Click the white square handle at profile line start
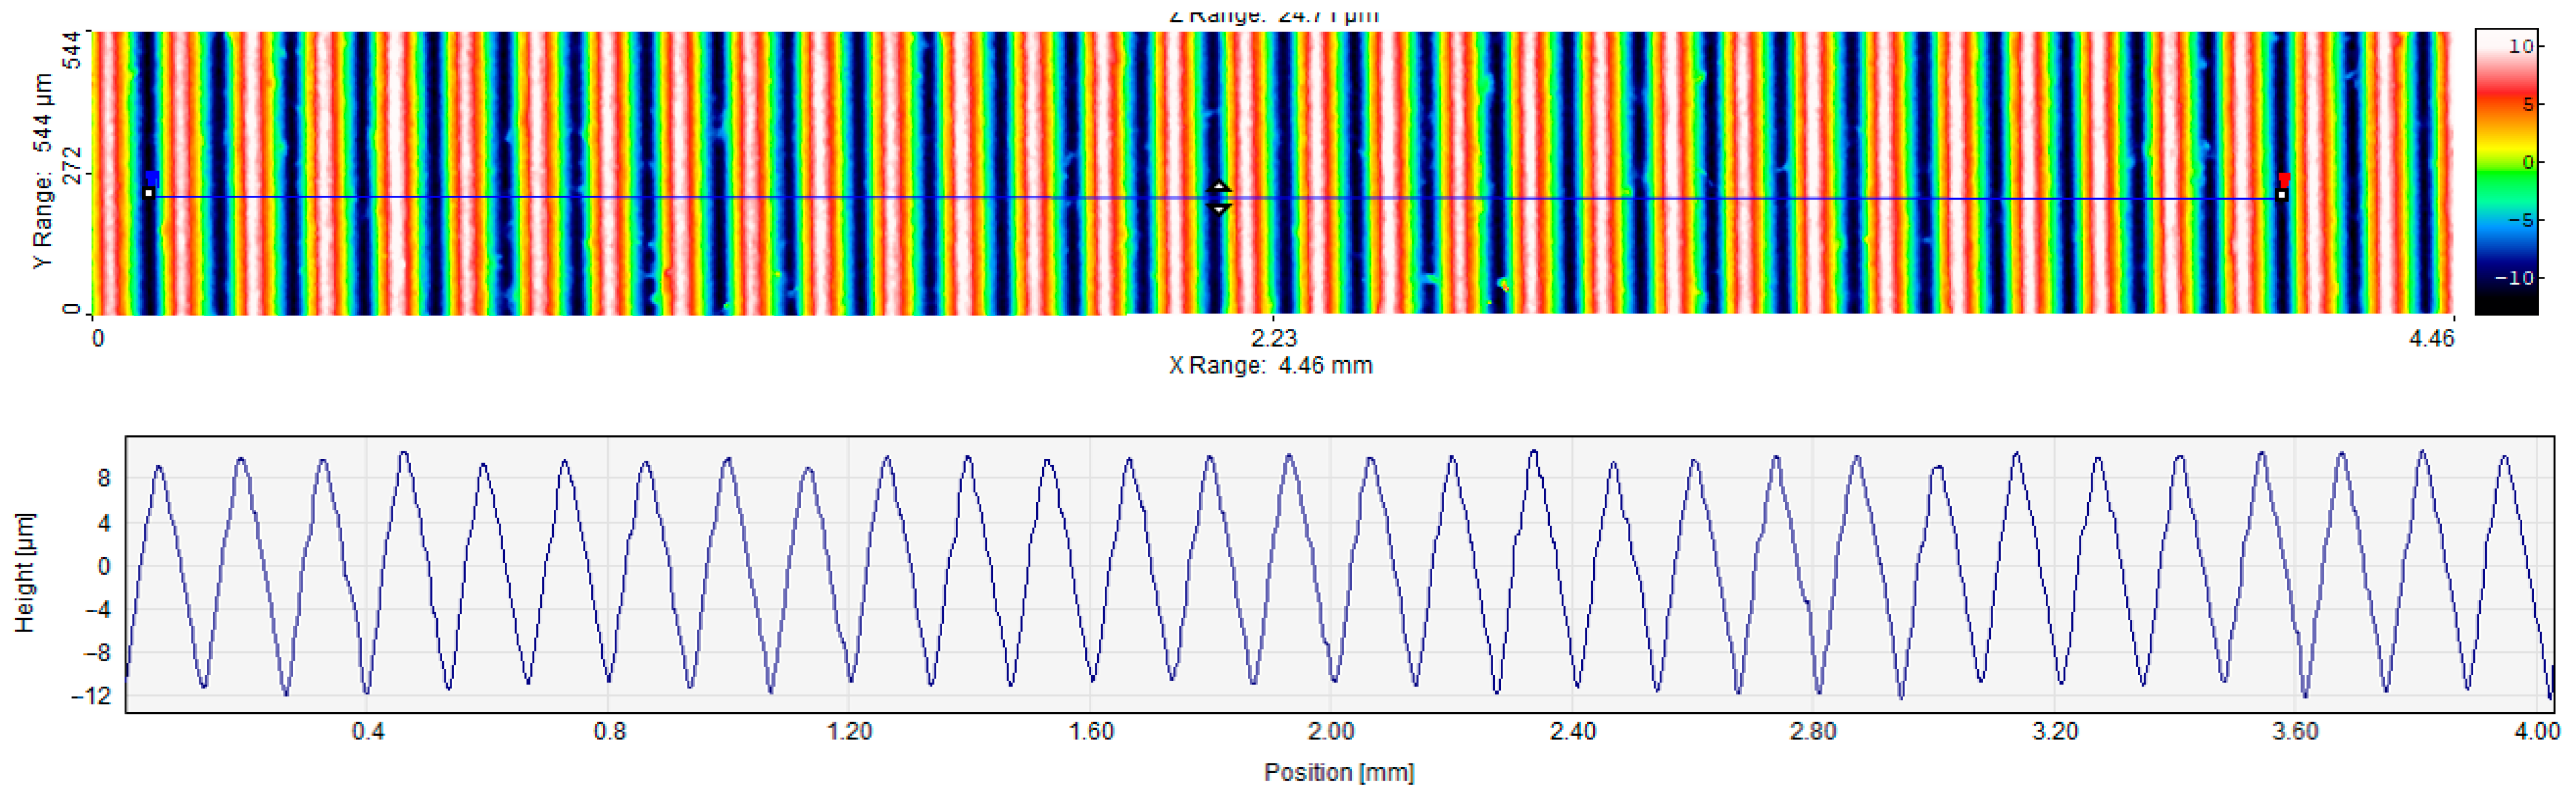Viewport: 2576px width, 802px height. click(149, 193)
